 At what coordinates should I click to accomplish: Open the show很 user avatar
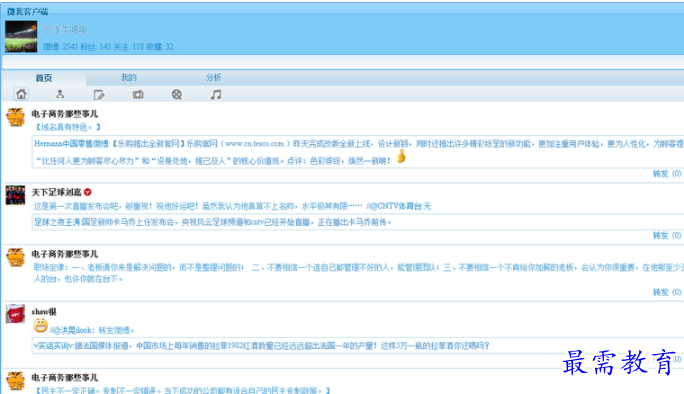[x=15, y=314]
